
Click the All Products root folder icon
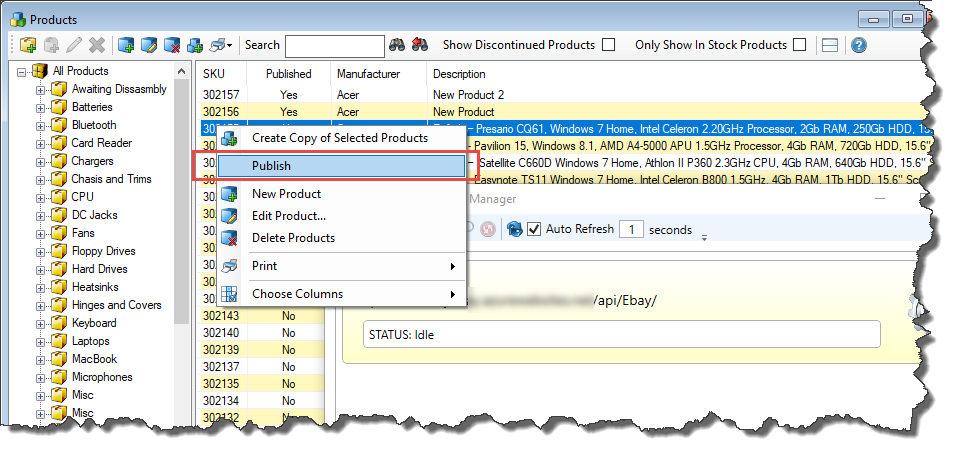coord(39,71)
